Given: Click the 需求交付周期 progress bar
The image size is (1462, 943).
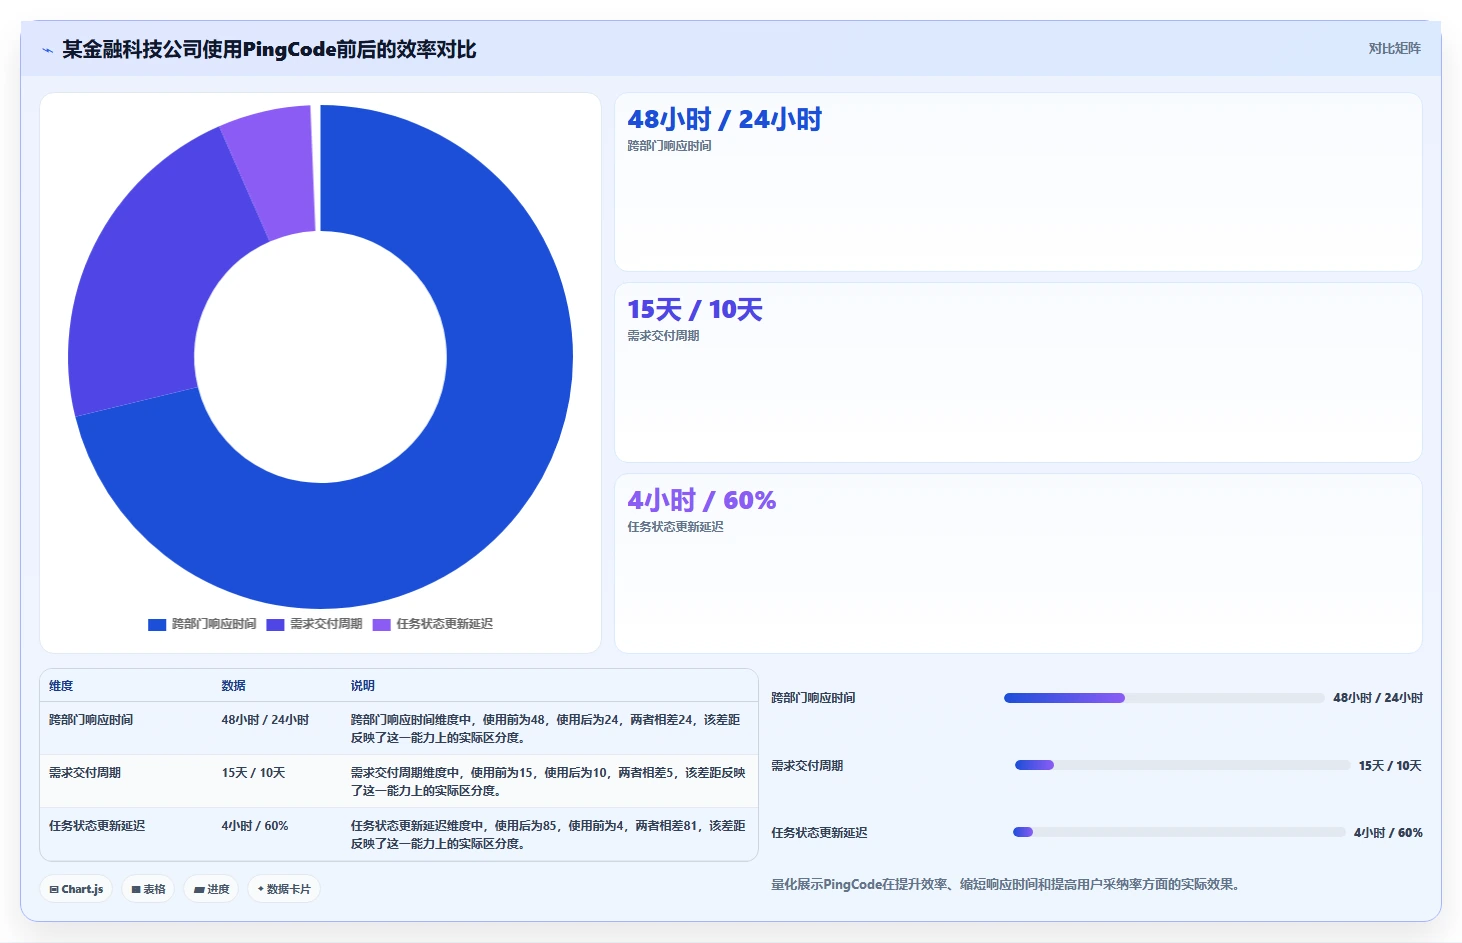Looking at the screenshot, I should pyautogui.click(x=1182, y=765).
